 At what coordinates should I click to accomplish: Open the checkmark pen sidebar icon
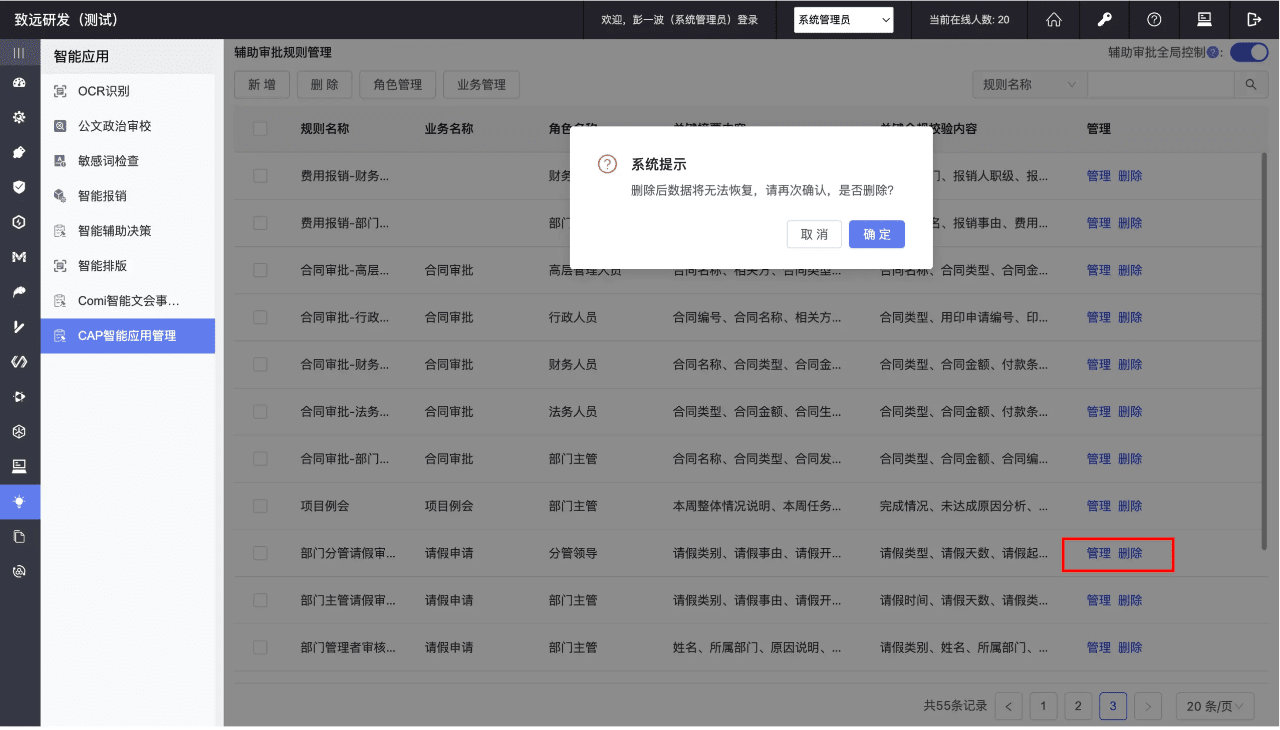point(19,327)
